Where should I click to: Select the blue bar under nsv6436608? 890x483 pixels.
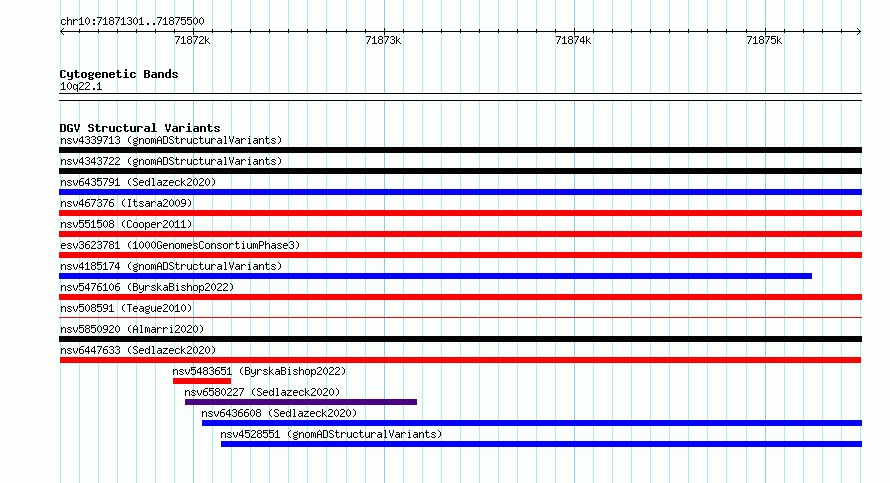(532, 423)
